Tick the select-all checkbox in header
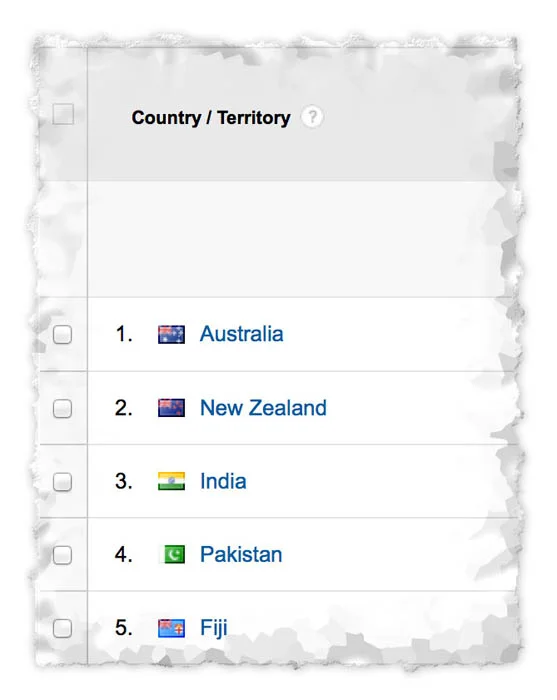Viewport: 557px width, 700px height. 63,114
